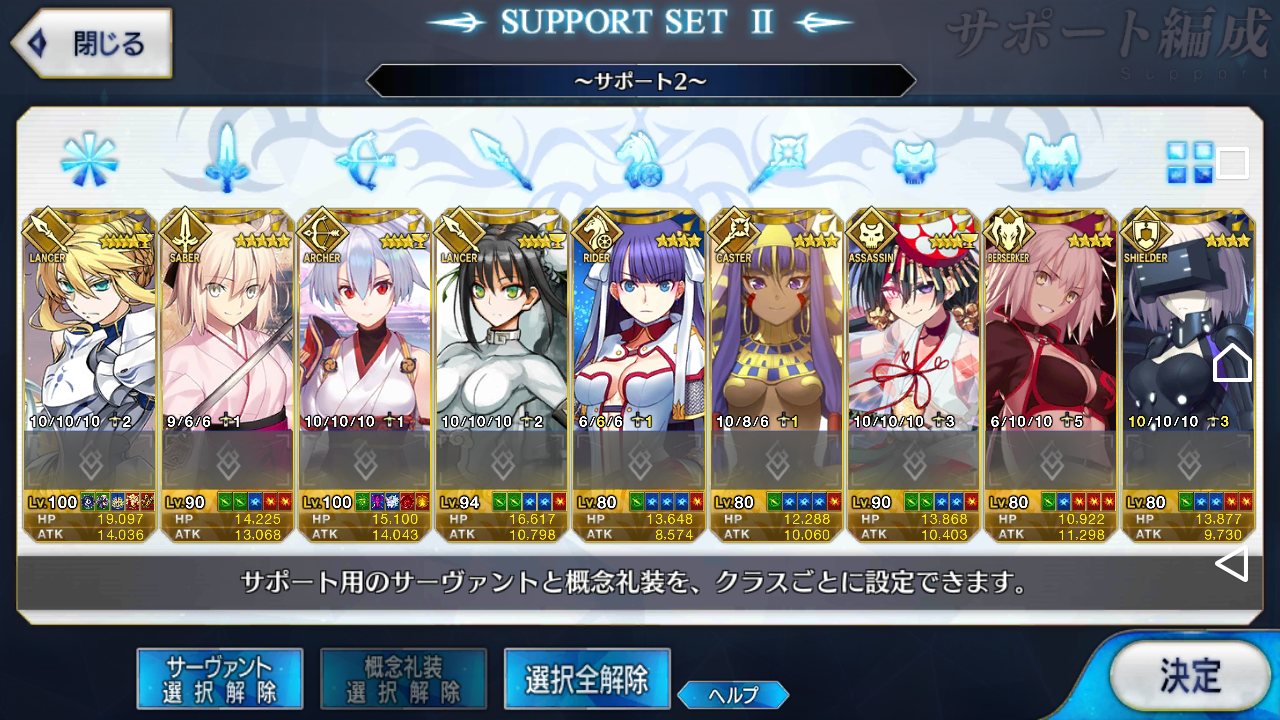Select the Archer class bow icon
Image resolution: width=1280 pixels, height=720 pixels.
coord(364,159)
